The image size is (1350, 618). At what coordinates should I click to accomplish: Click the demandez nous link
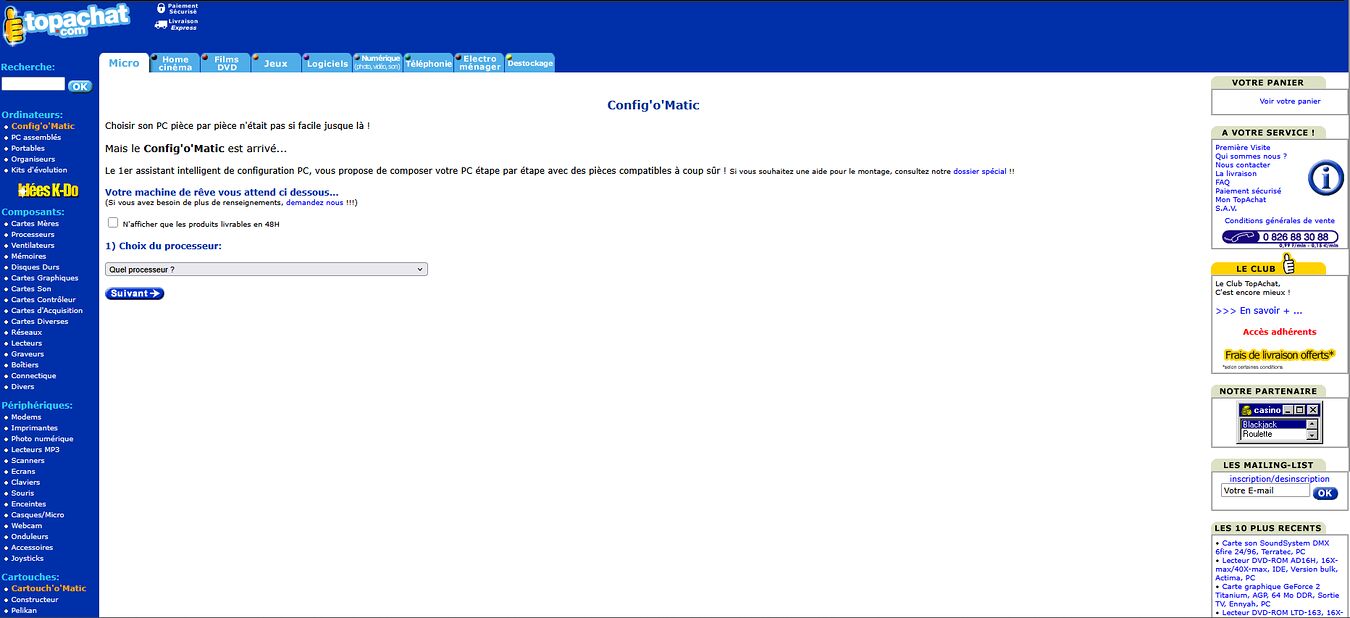tap(315, 203)
